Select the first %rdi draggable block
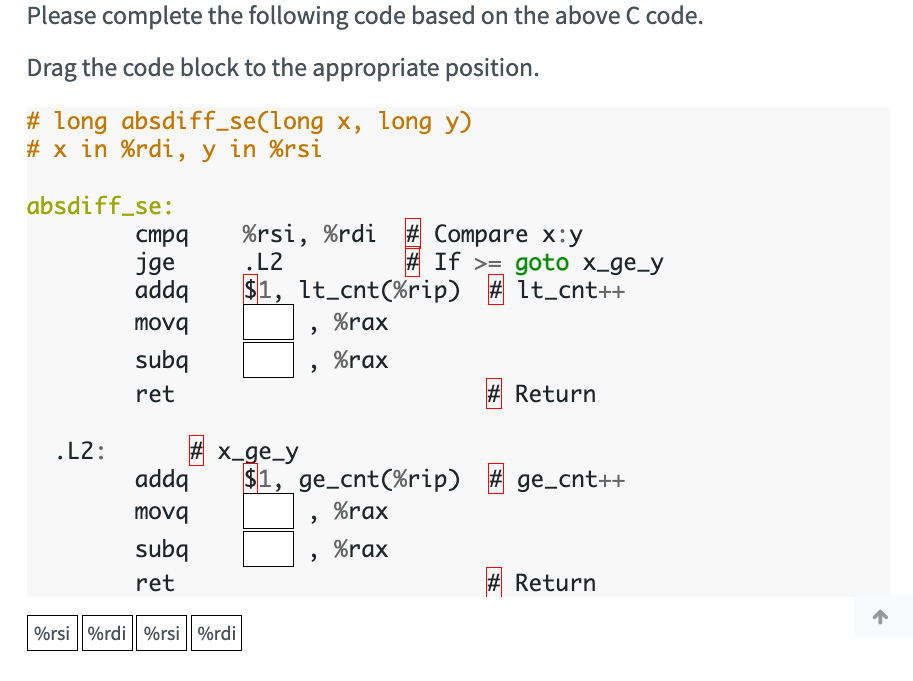This screenshot has height=681, width=913. pos(107,632)
